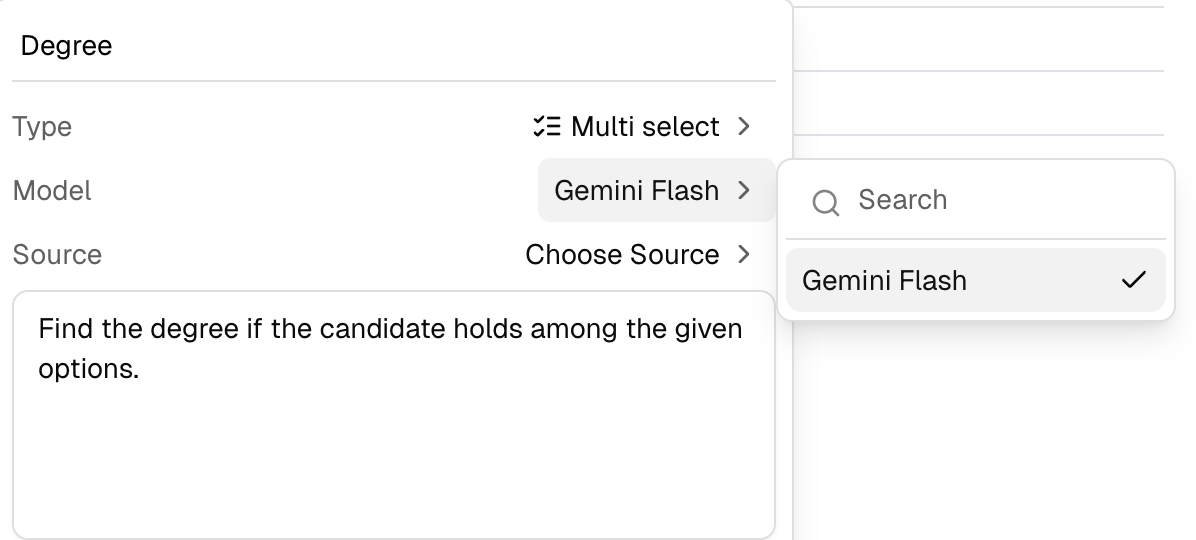Click the multi select checklist icon
The height and width of the screenshot is (540, 1196).
[x=546, y=127]
